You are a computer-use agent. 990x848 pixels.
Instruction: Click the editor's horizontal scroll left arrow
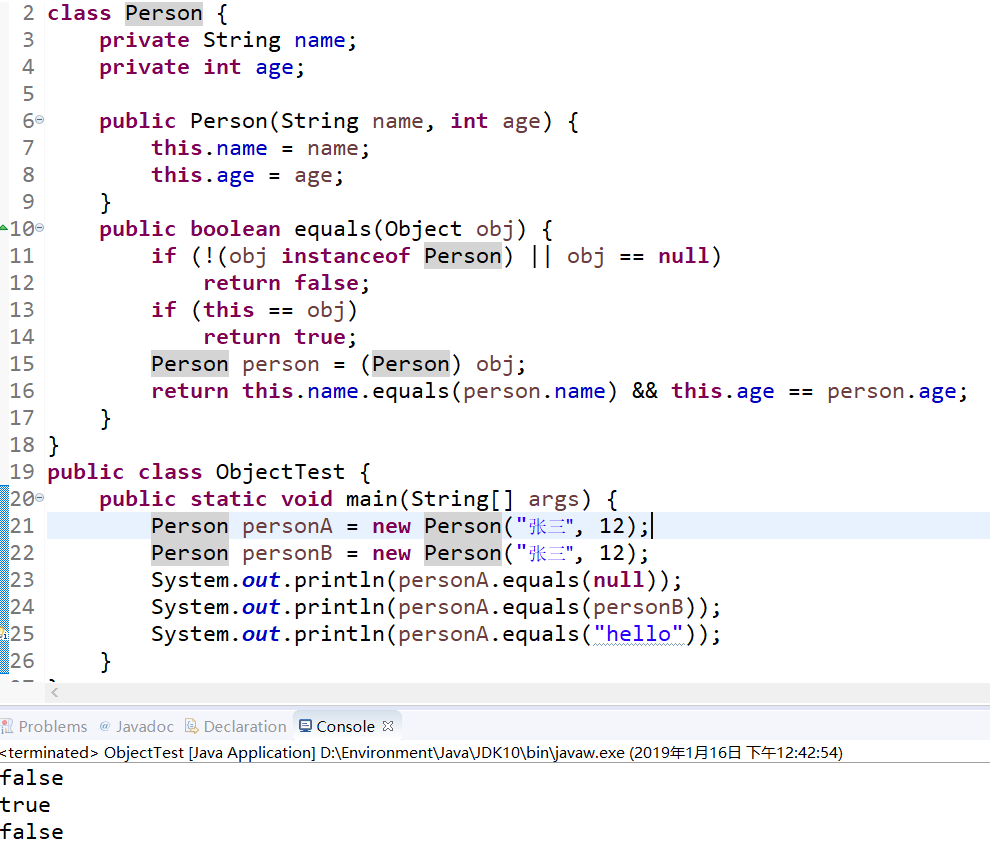click(x=55, y=693)
